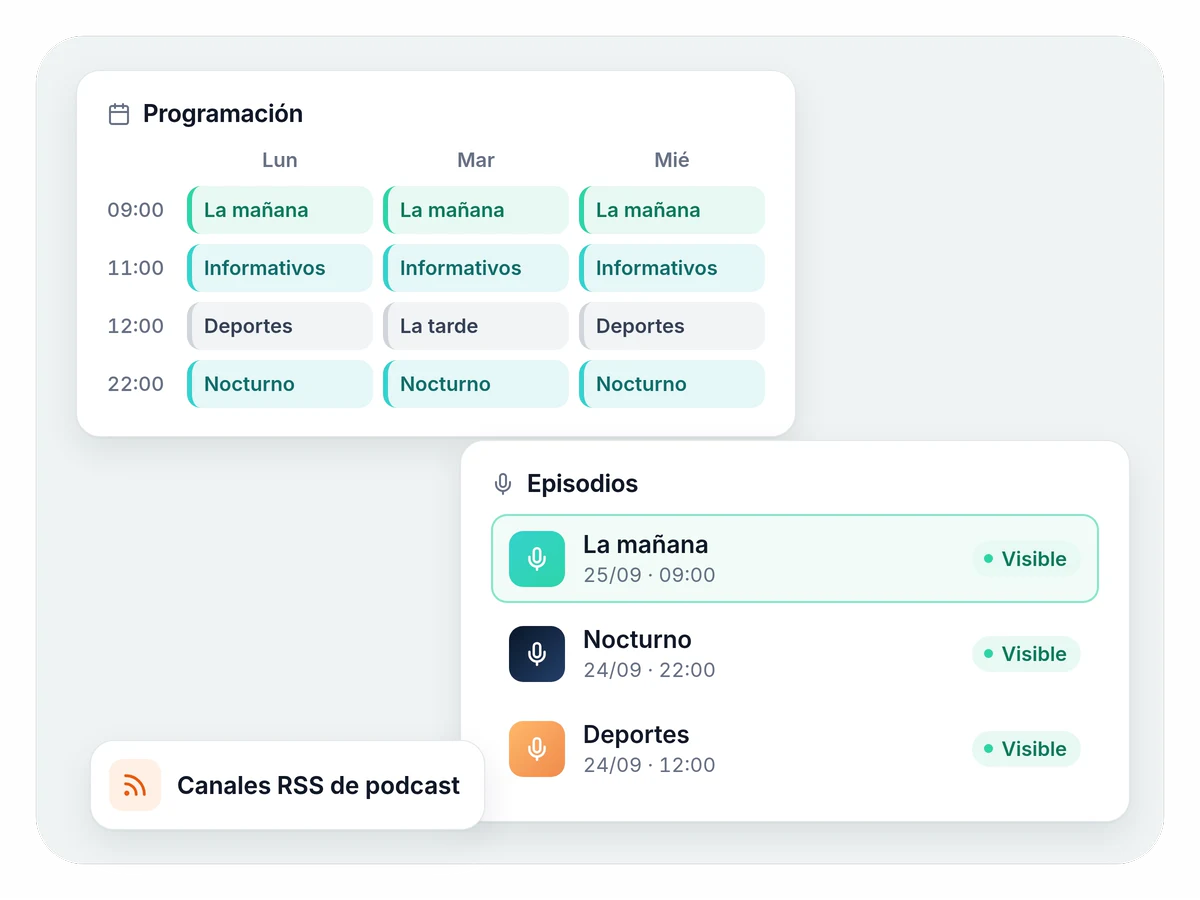Viewport: 1200px width, 900px height.
Task: Select the Mié column header
Action: [672, 160]
